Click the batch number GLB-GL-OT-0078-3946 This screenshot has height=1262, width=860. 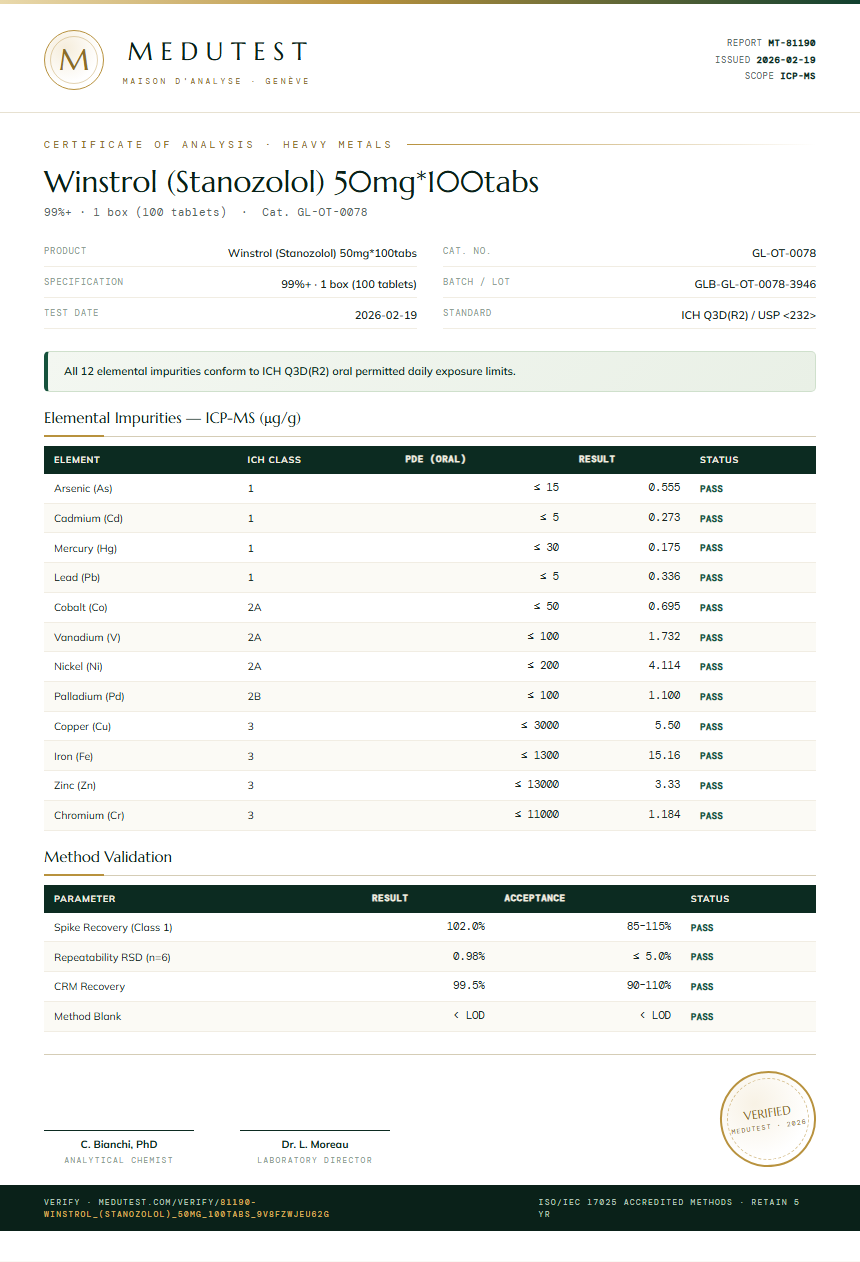(x=755, y=284)
